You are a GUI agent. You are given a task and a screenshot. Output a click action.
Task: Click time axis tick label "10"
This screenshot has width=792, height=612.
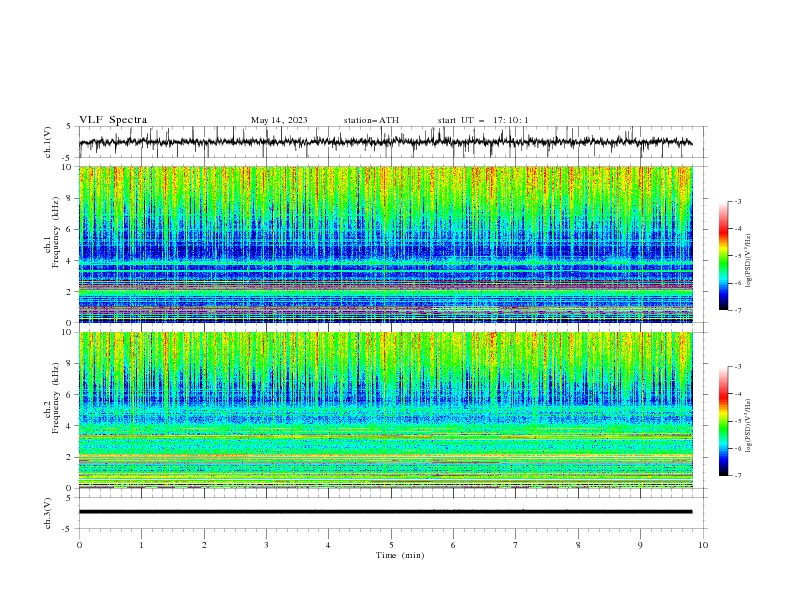click(703, 545)
